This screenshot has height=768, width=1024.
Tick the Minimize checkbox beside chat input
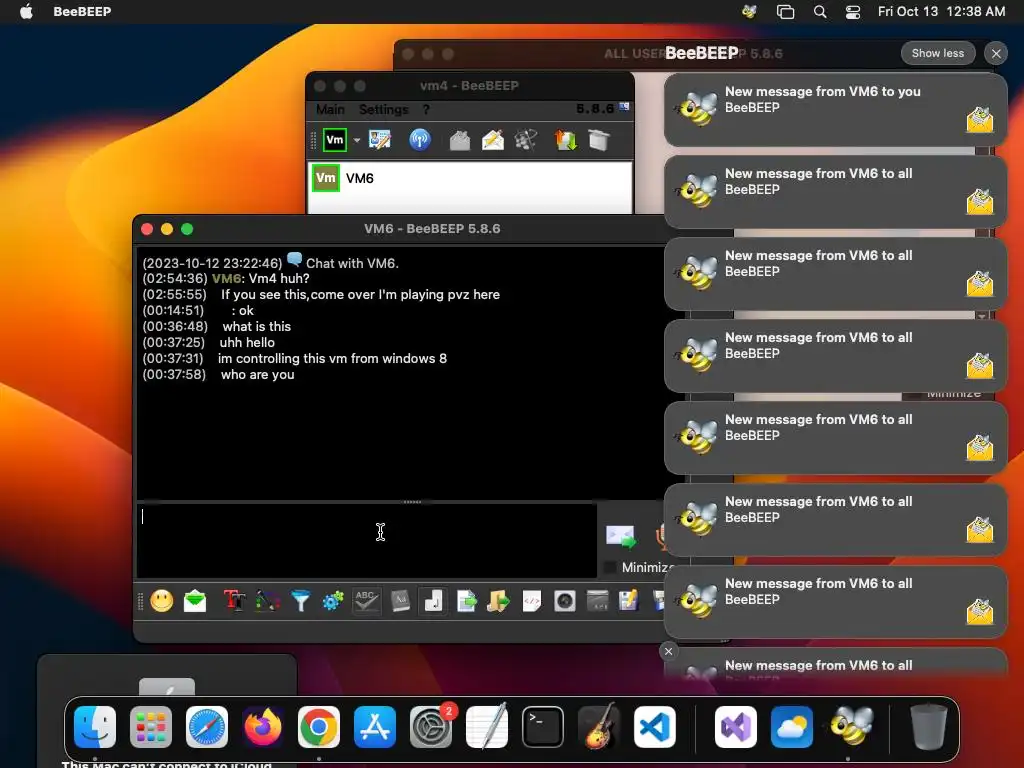[610, 567]
